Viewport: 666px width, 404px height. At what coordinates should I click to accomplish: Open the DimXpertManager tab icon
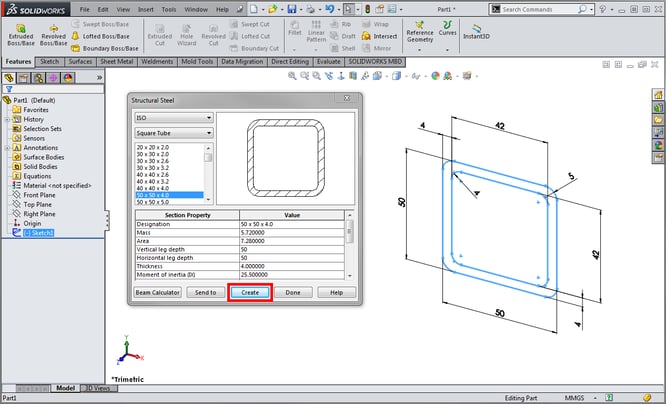tap(53, 78)
